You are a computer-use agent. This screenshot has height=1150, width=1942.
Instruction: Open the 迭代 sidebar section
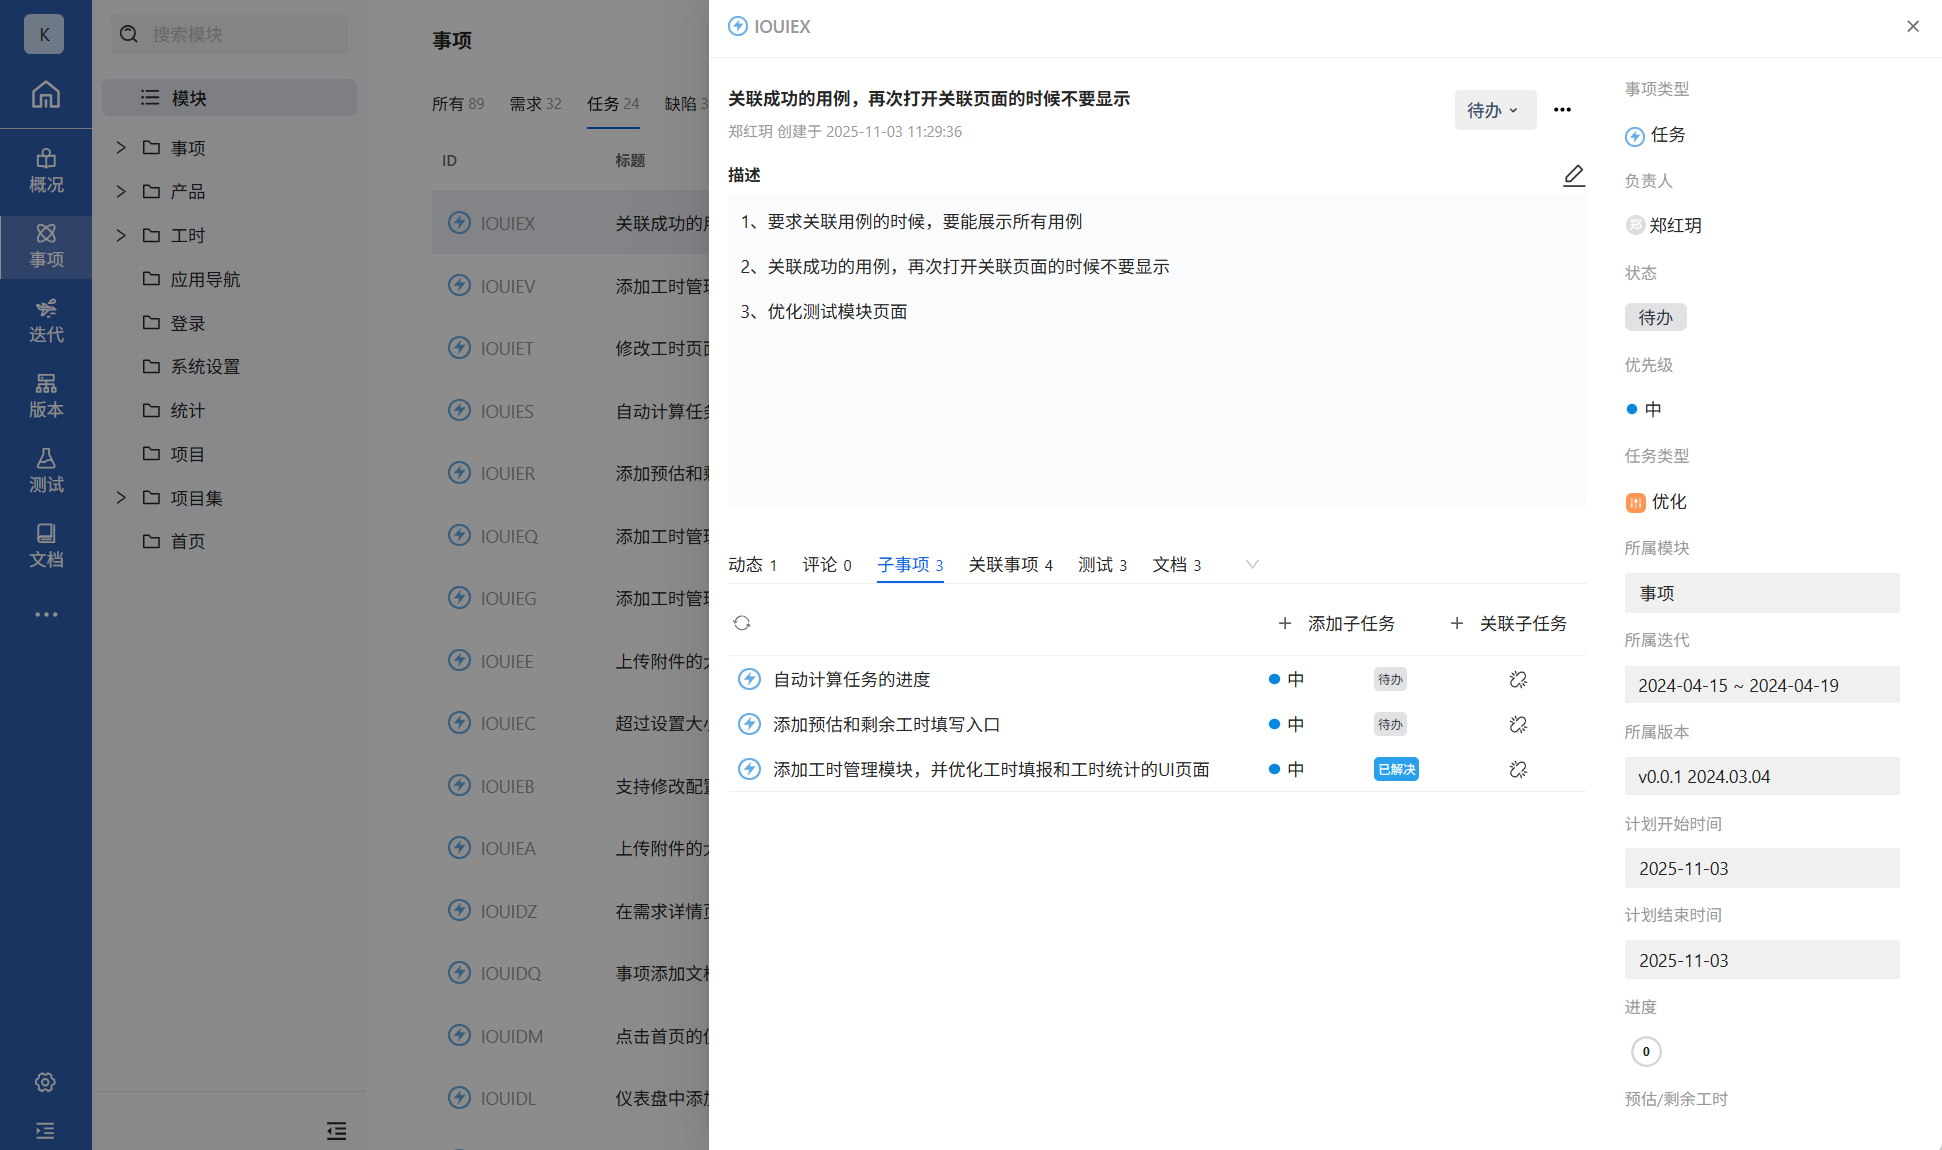(46, 320)
